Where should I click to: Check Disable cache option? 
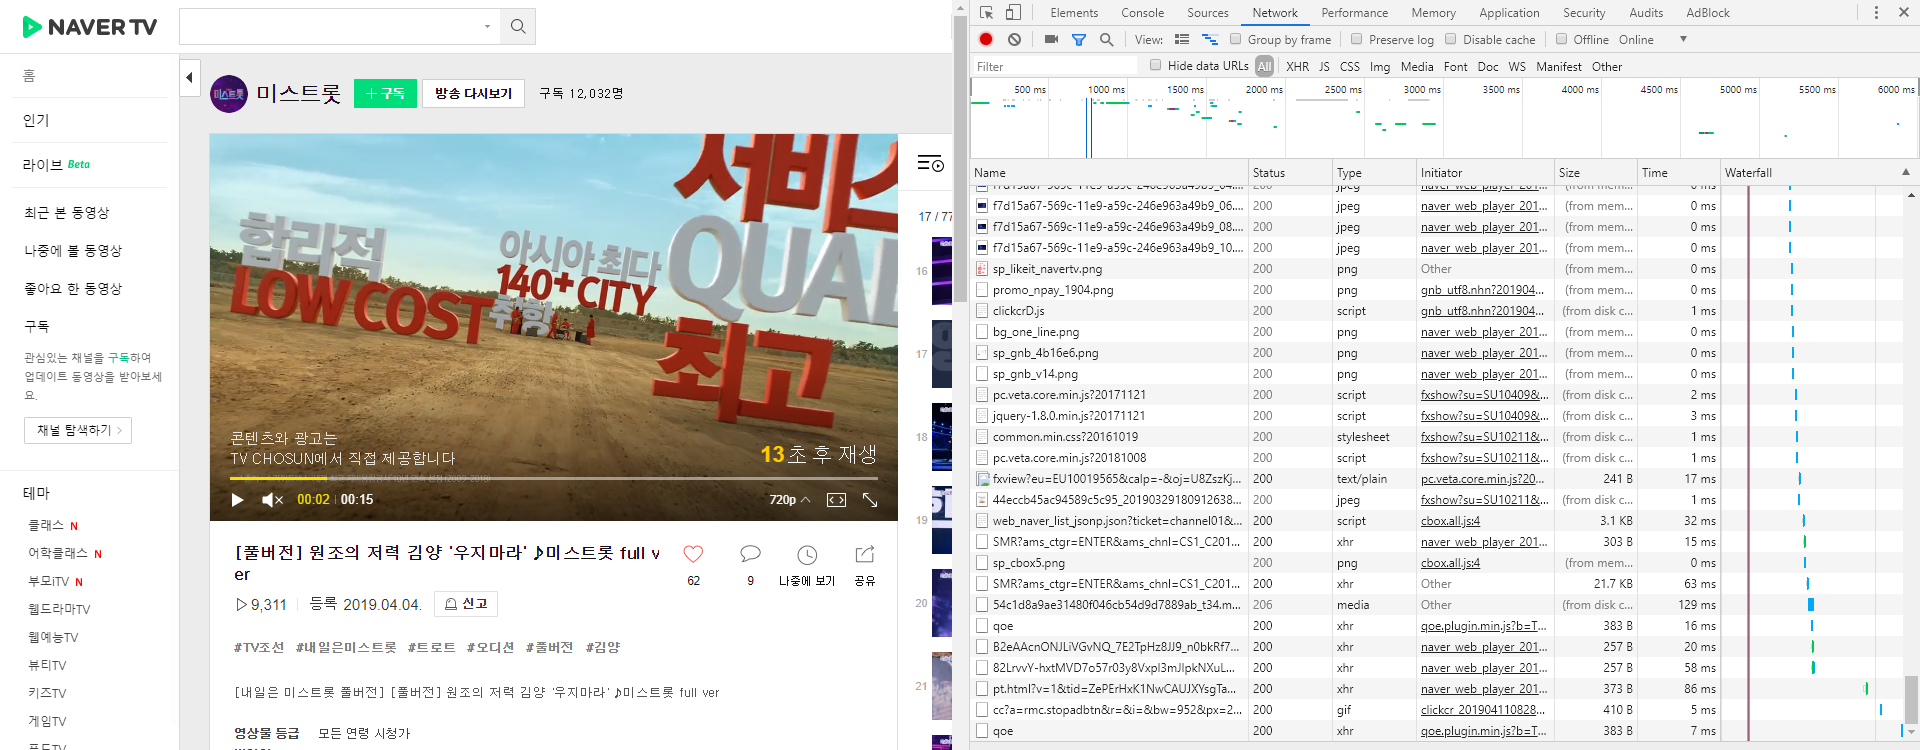click(x=1451, y=39)
